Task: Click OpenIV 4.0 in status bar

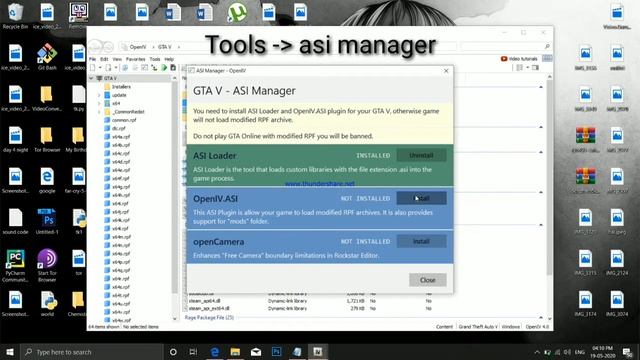Action: pyautogui.click(x=537, y=327)
